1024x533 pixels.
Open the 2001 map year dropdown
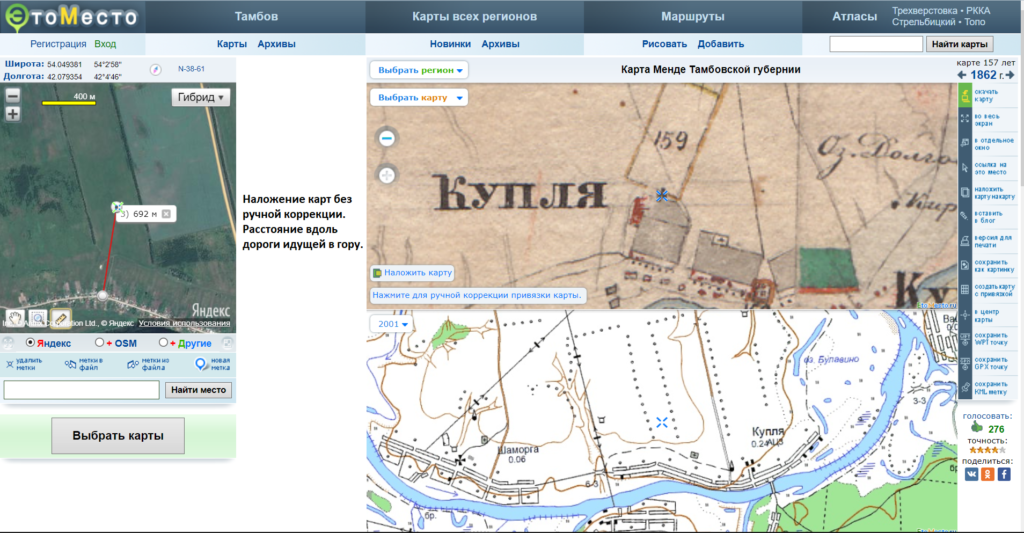pyautogui.click(x=391, y=324)
